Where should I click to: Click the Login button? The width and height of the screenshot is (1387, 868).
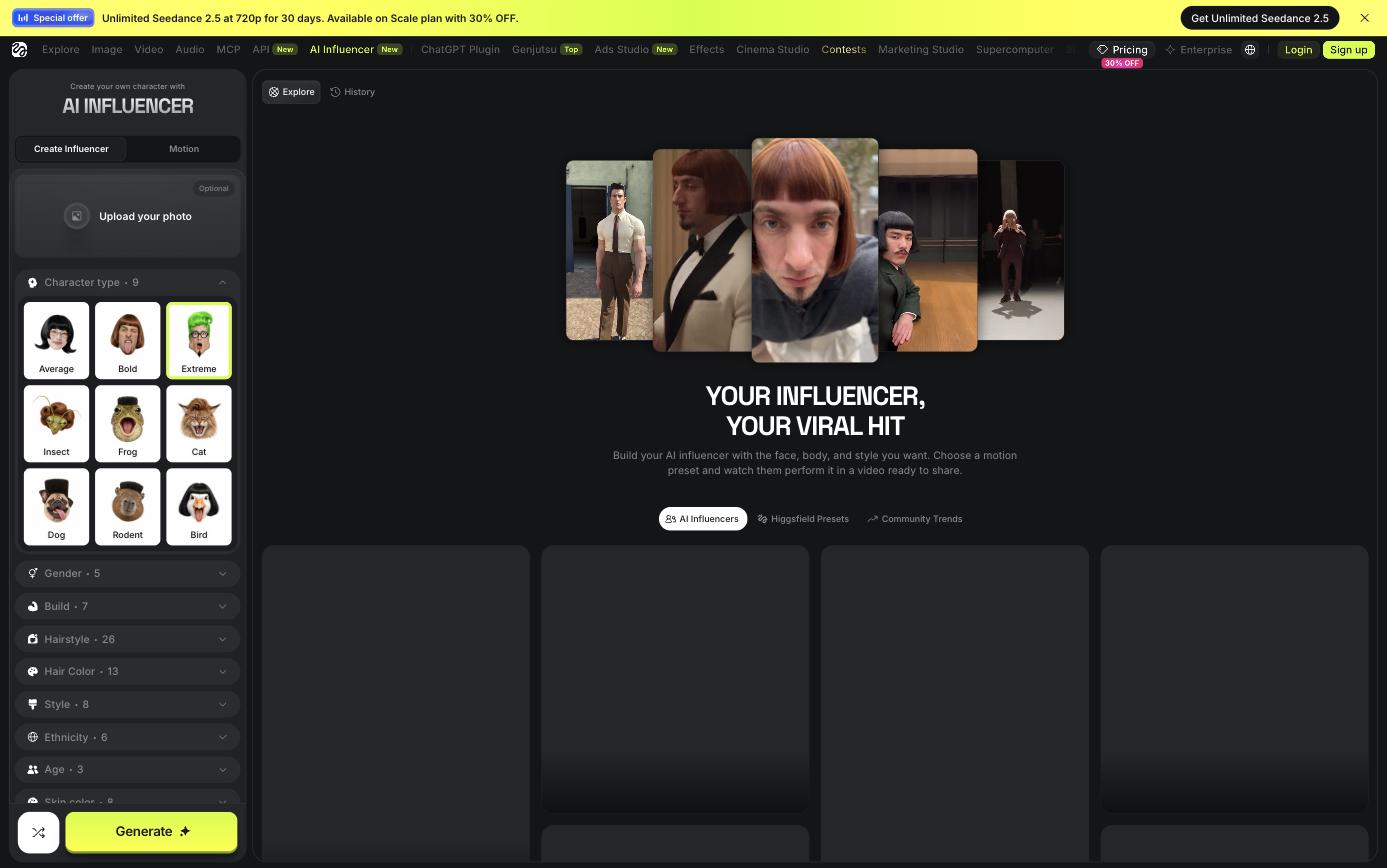[x=1298, y=49]
